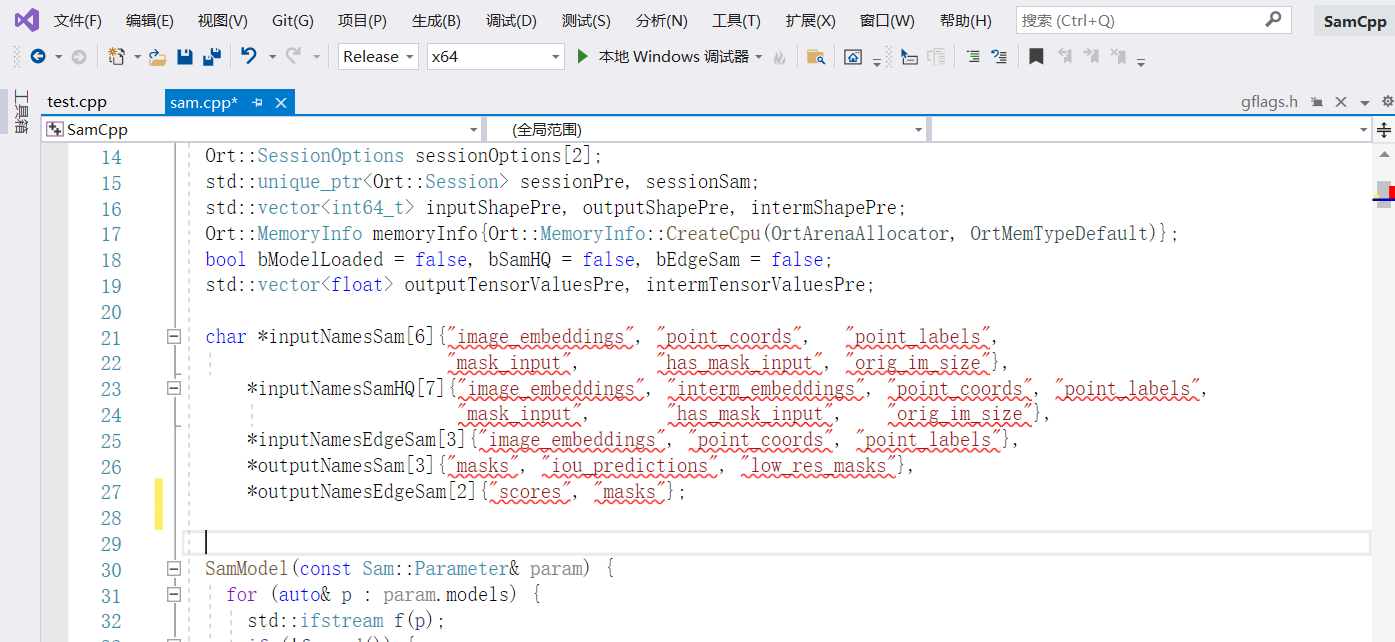Toggle a bookmark on the current line
Screen dimensions: 1395x642
point(1035,57)
